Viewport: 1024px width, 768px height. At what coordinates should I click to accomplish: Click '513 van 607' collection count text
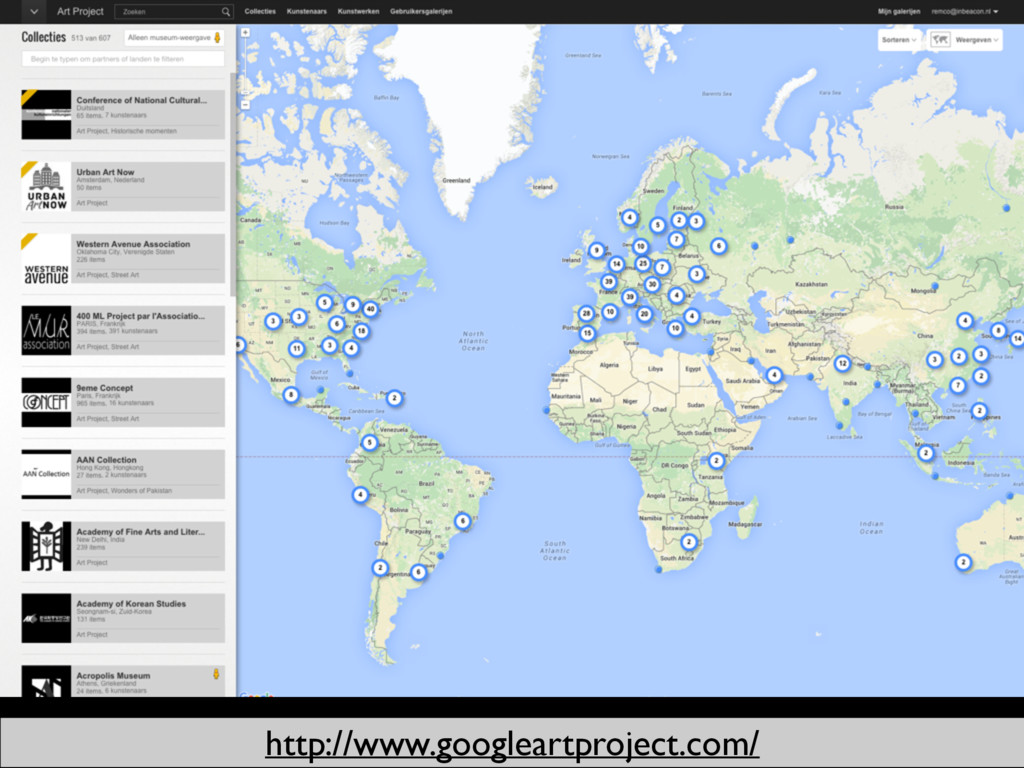click(x=91, y=38)
